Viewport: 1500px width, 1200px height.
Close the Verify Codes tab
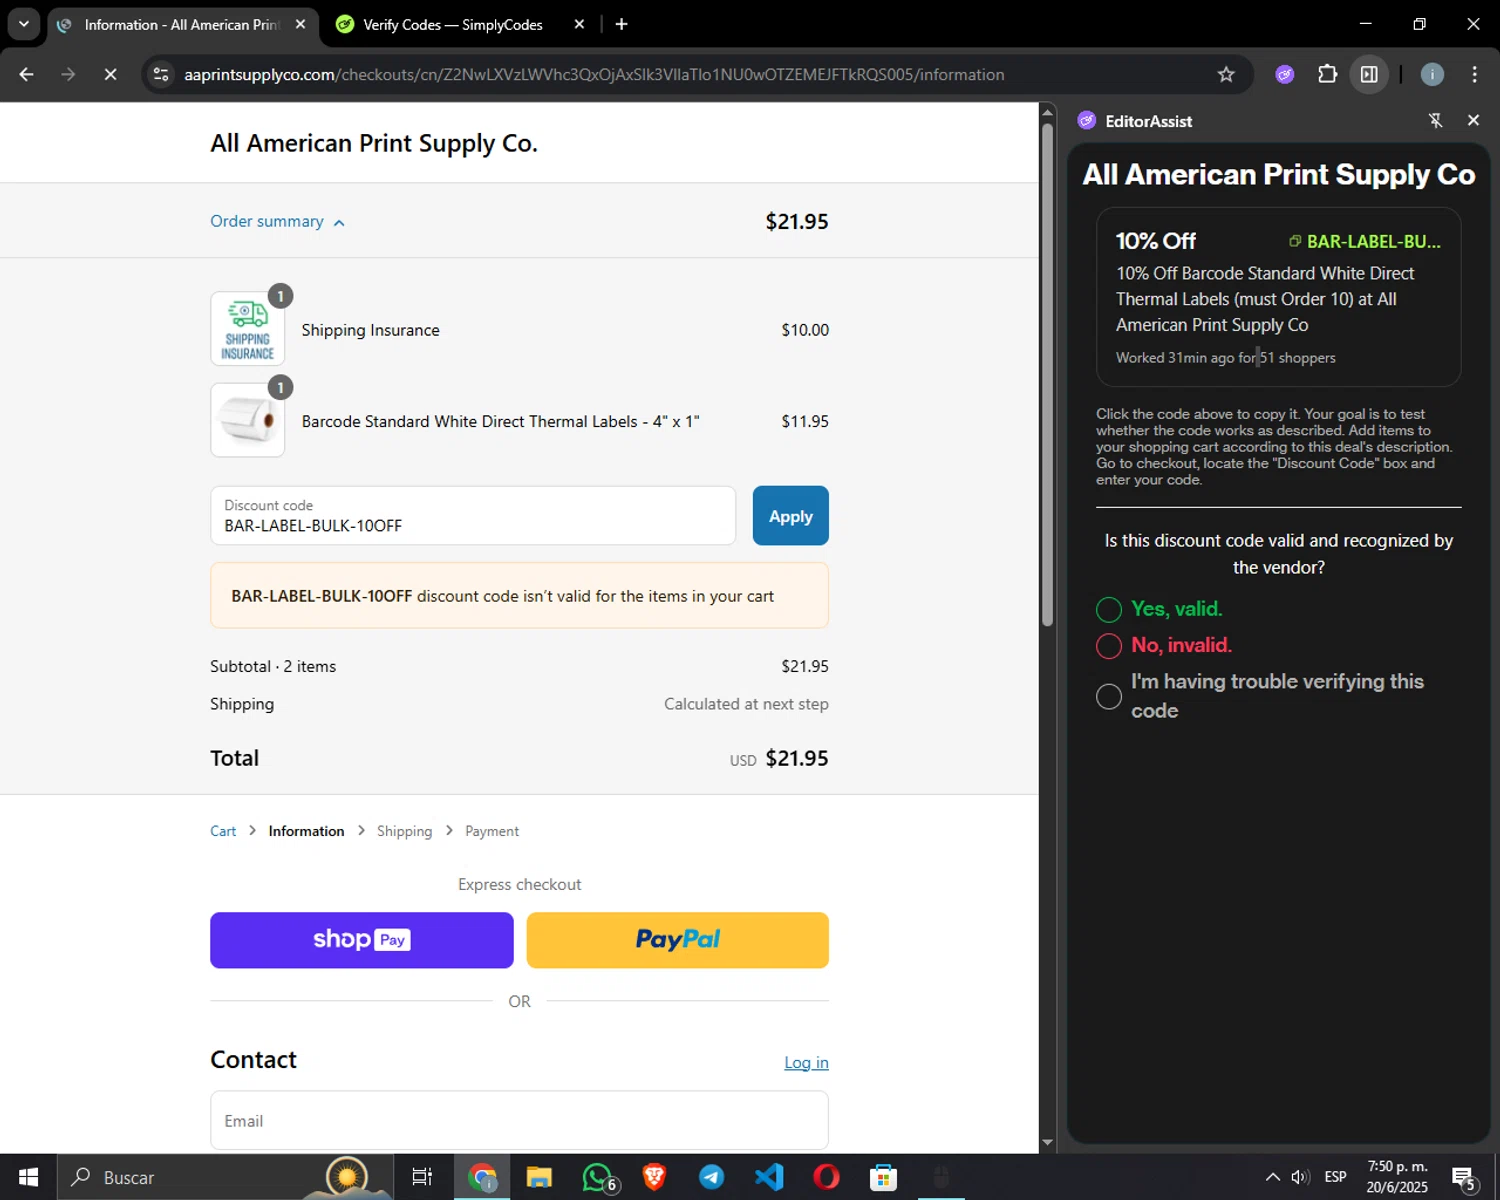pyautogui.click(x=579, y=24)
